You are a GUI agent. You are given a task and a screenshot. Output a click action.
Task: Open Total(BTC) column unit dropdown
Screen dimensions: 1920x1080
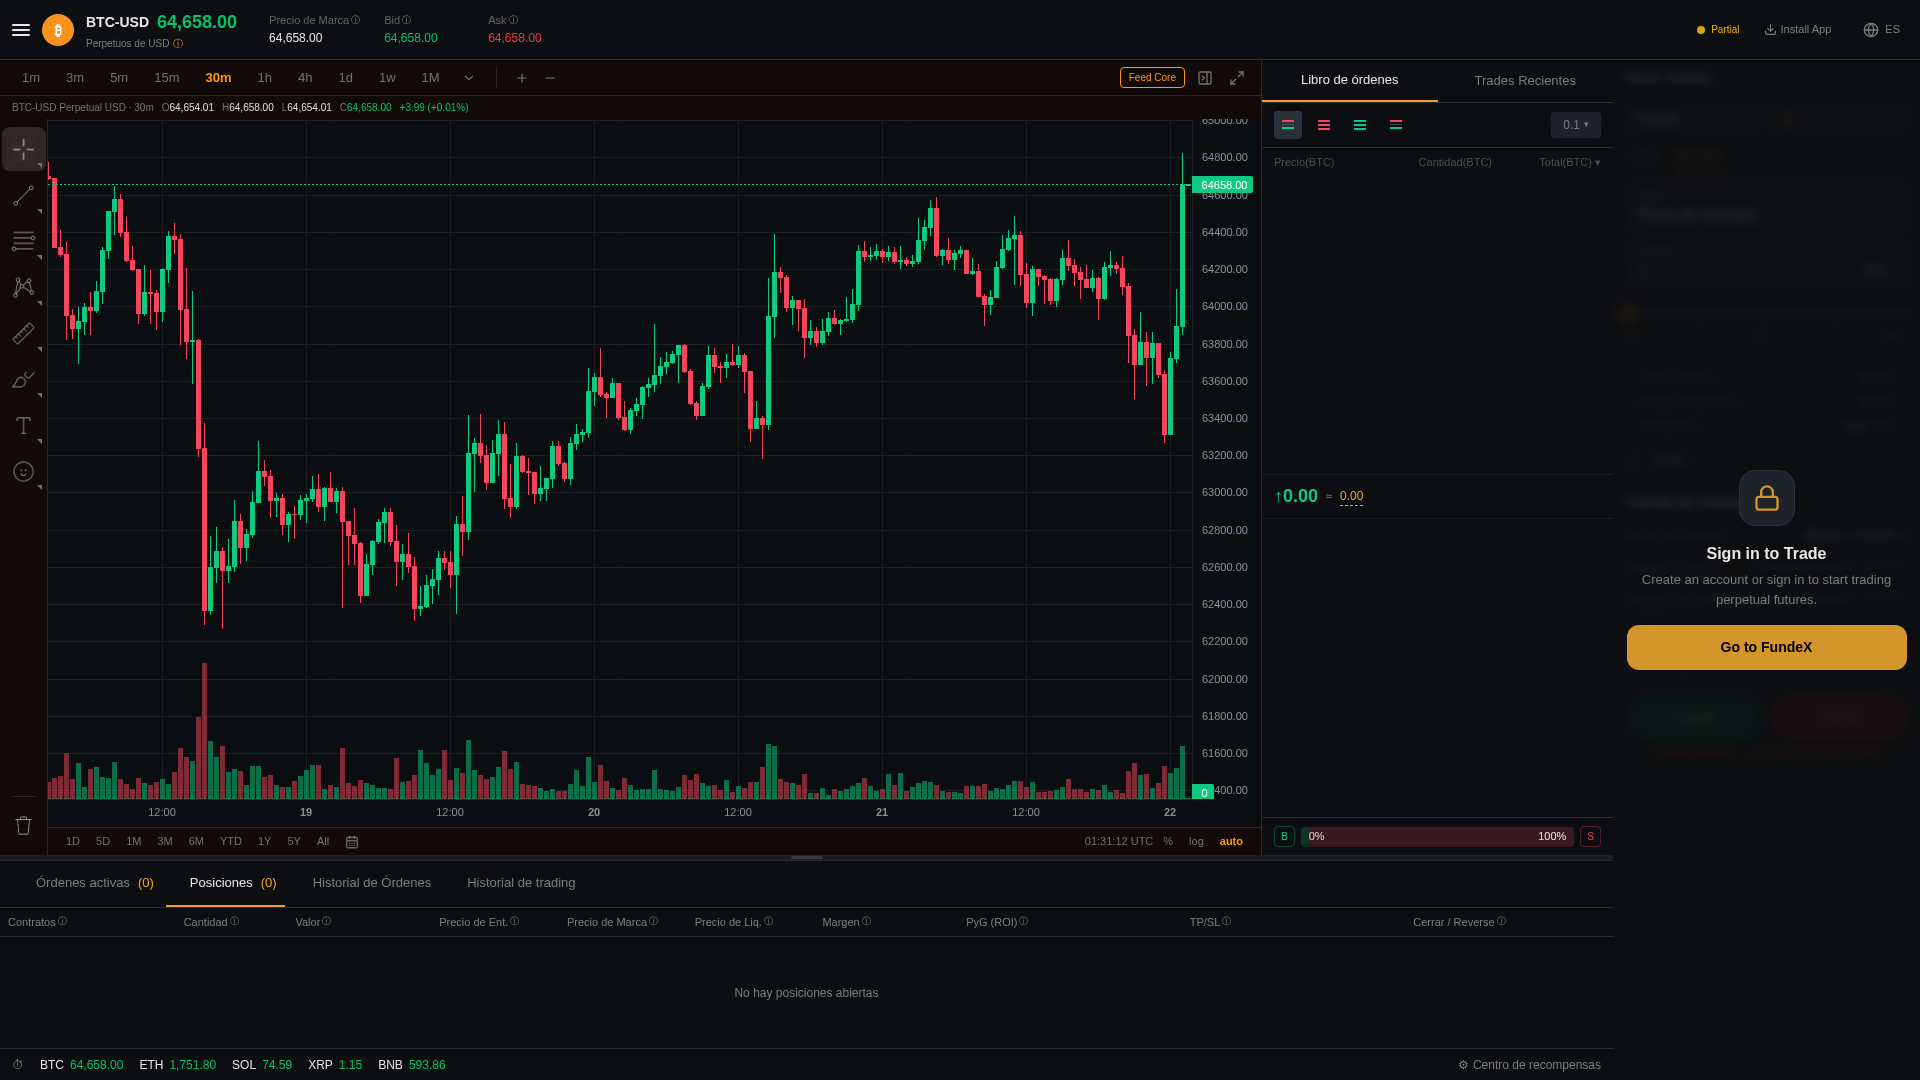pyautogui.click(x=1570, y=162)
